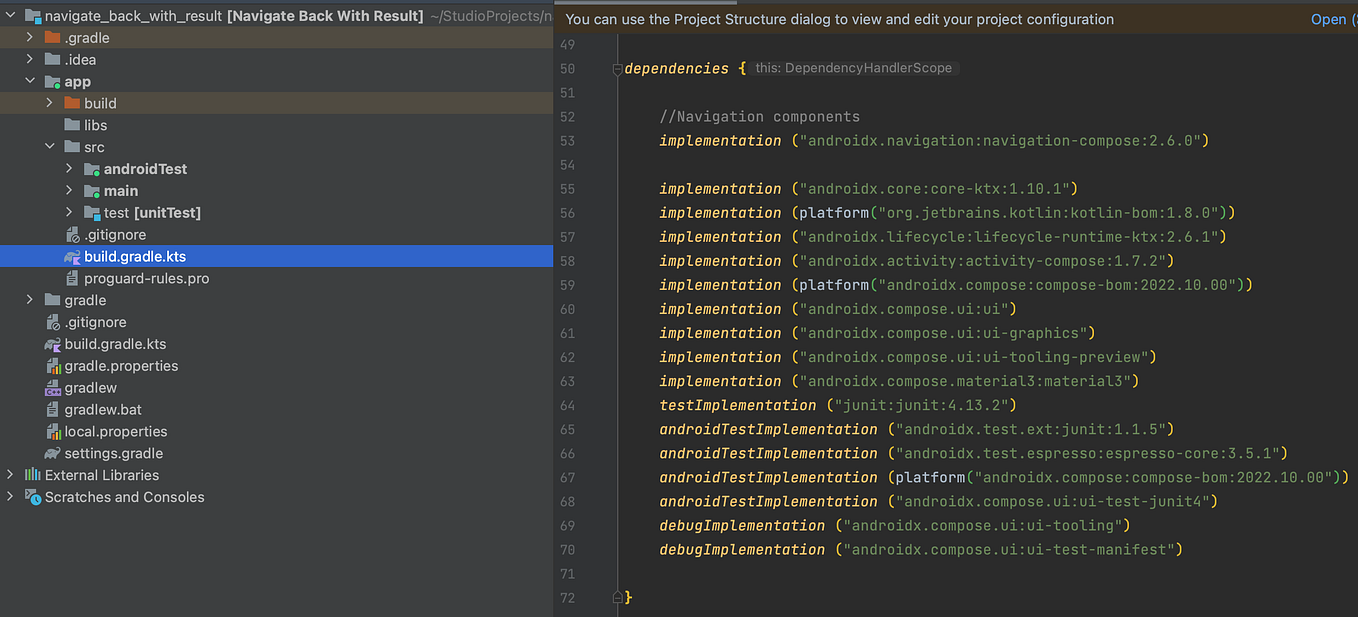The image size is (1358, 617).
Task: Collapse the app module folder
Action: (x=30, y=82)
